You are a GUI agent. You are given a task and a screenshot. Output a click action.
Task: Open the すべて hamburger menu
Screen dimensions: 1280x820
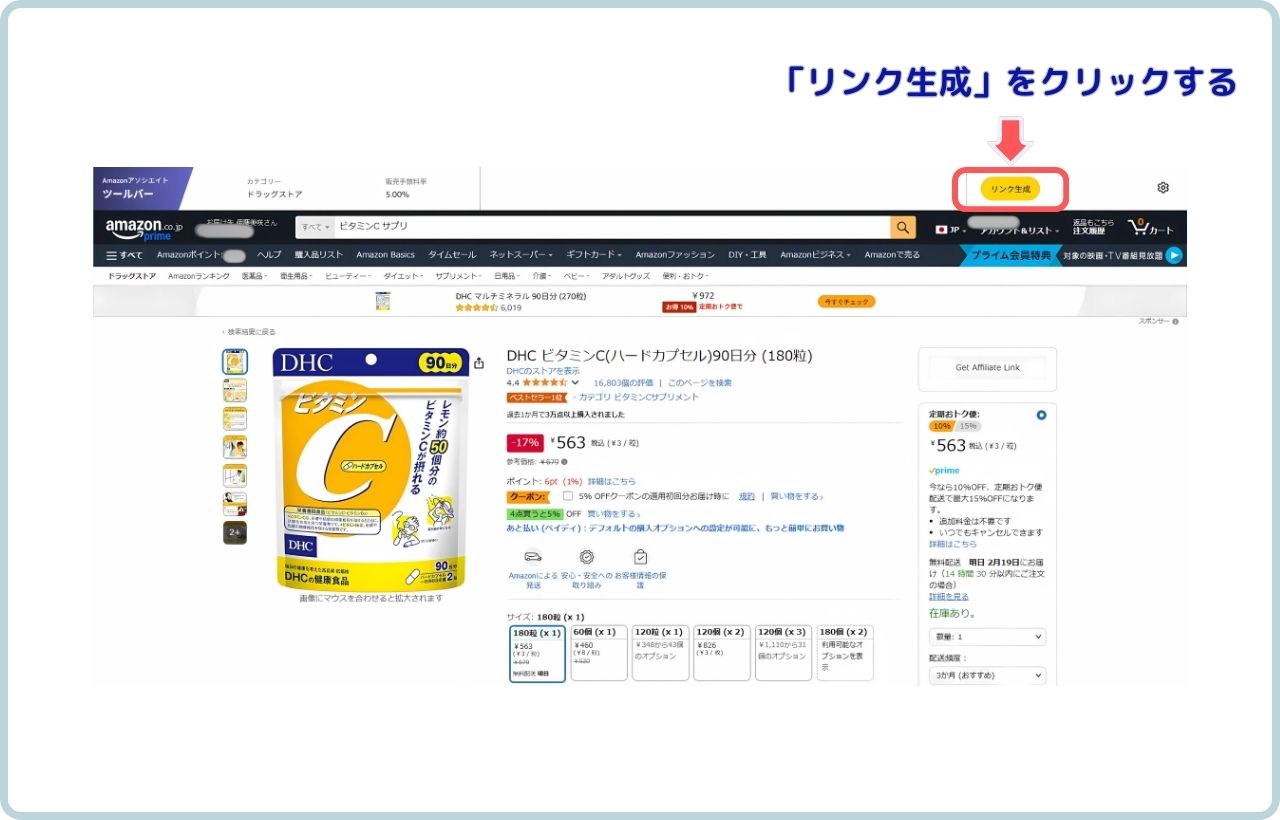(x=125, y=255)
